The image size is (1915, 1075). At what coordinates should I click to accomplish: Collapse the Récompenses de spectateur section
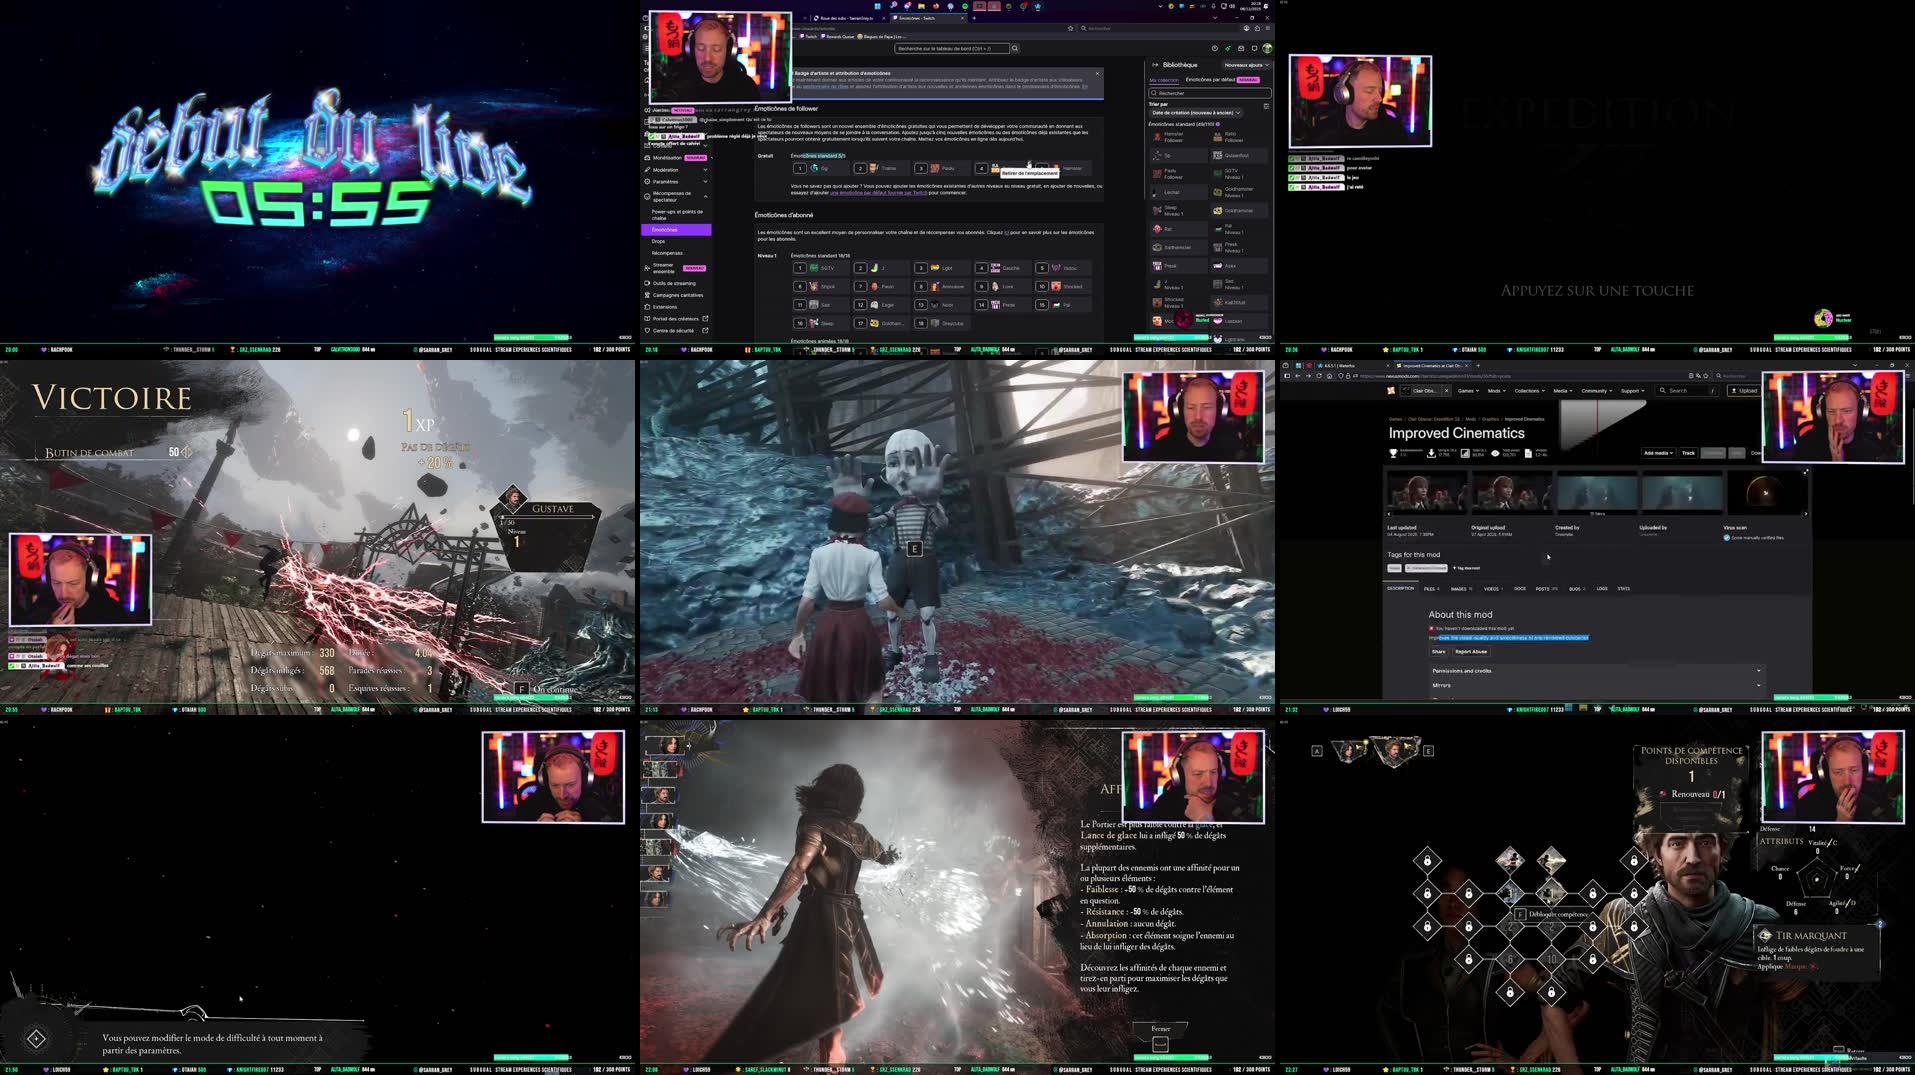(706, 196)
